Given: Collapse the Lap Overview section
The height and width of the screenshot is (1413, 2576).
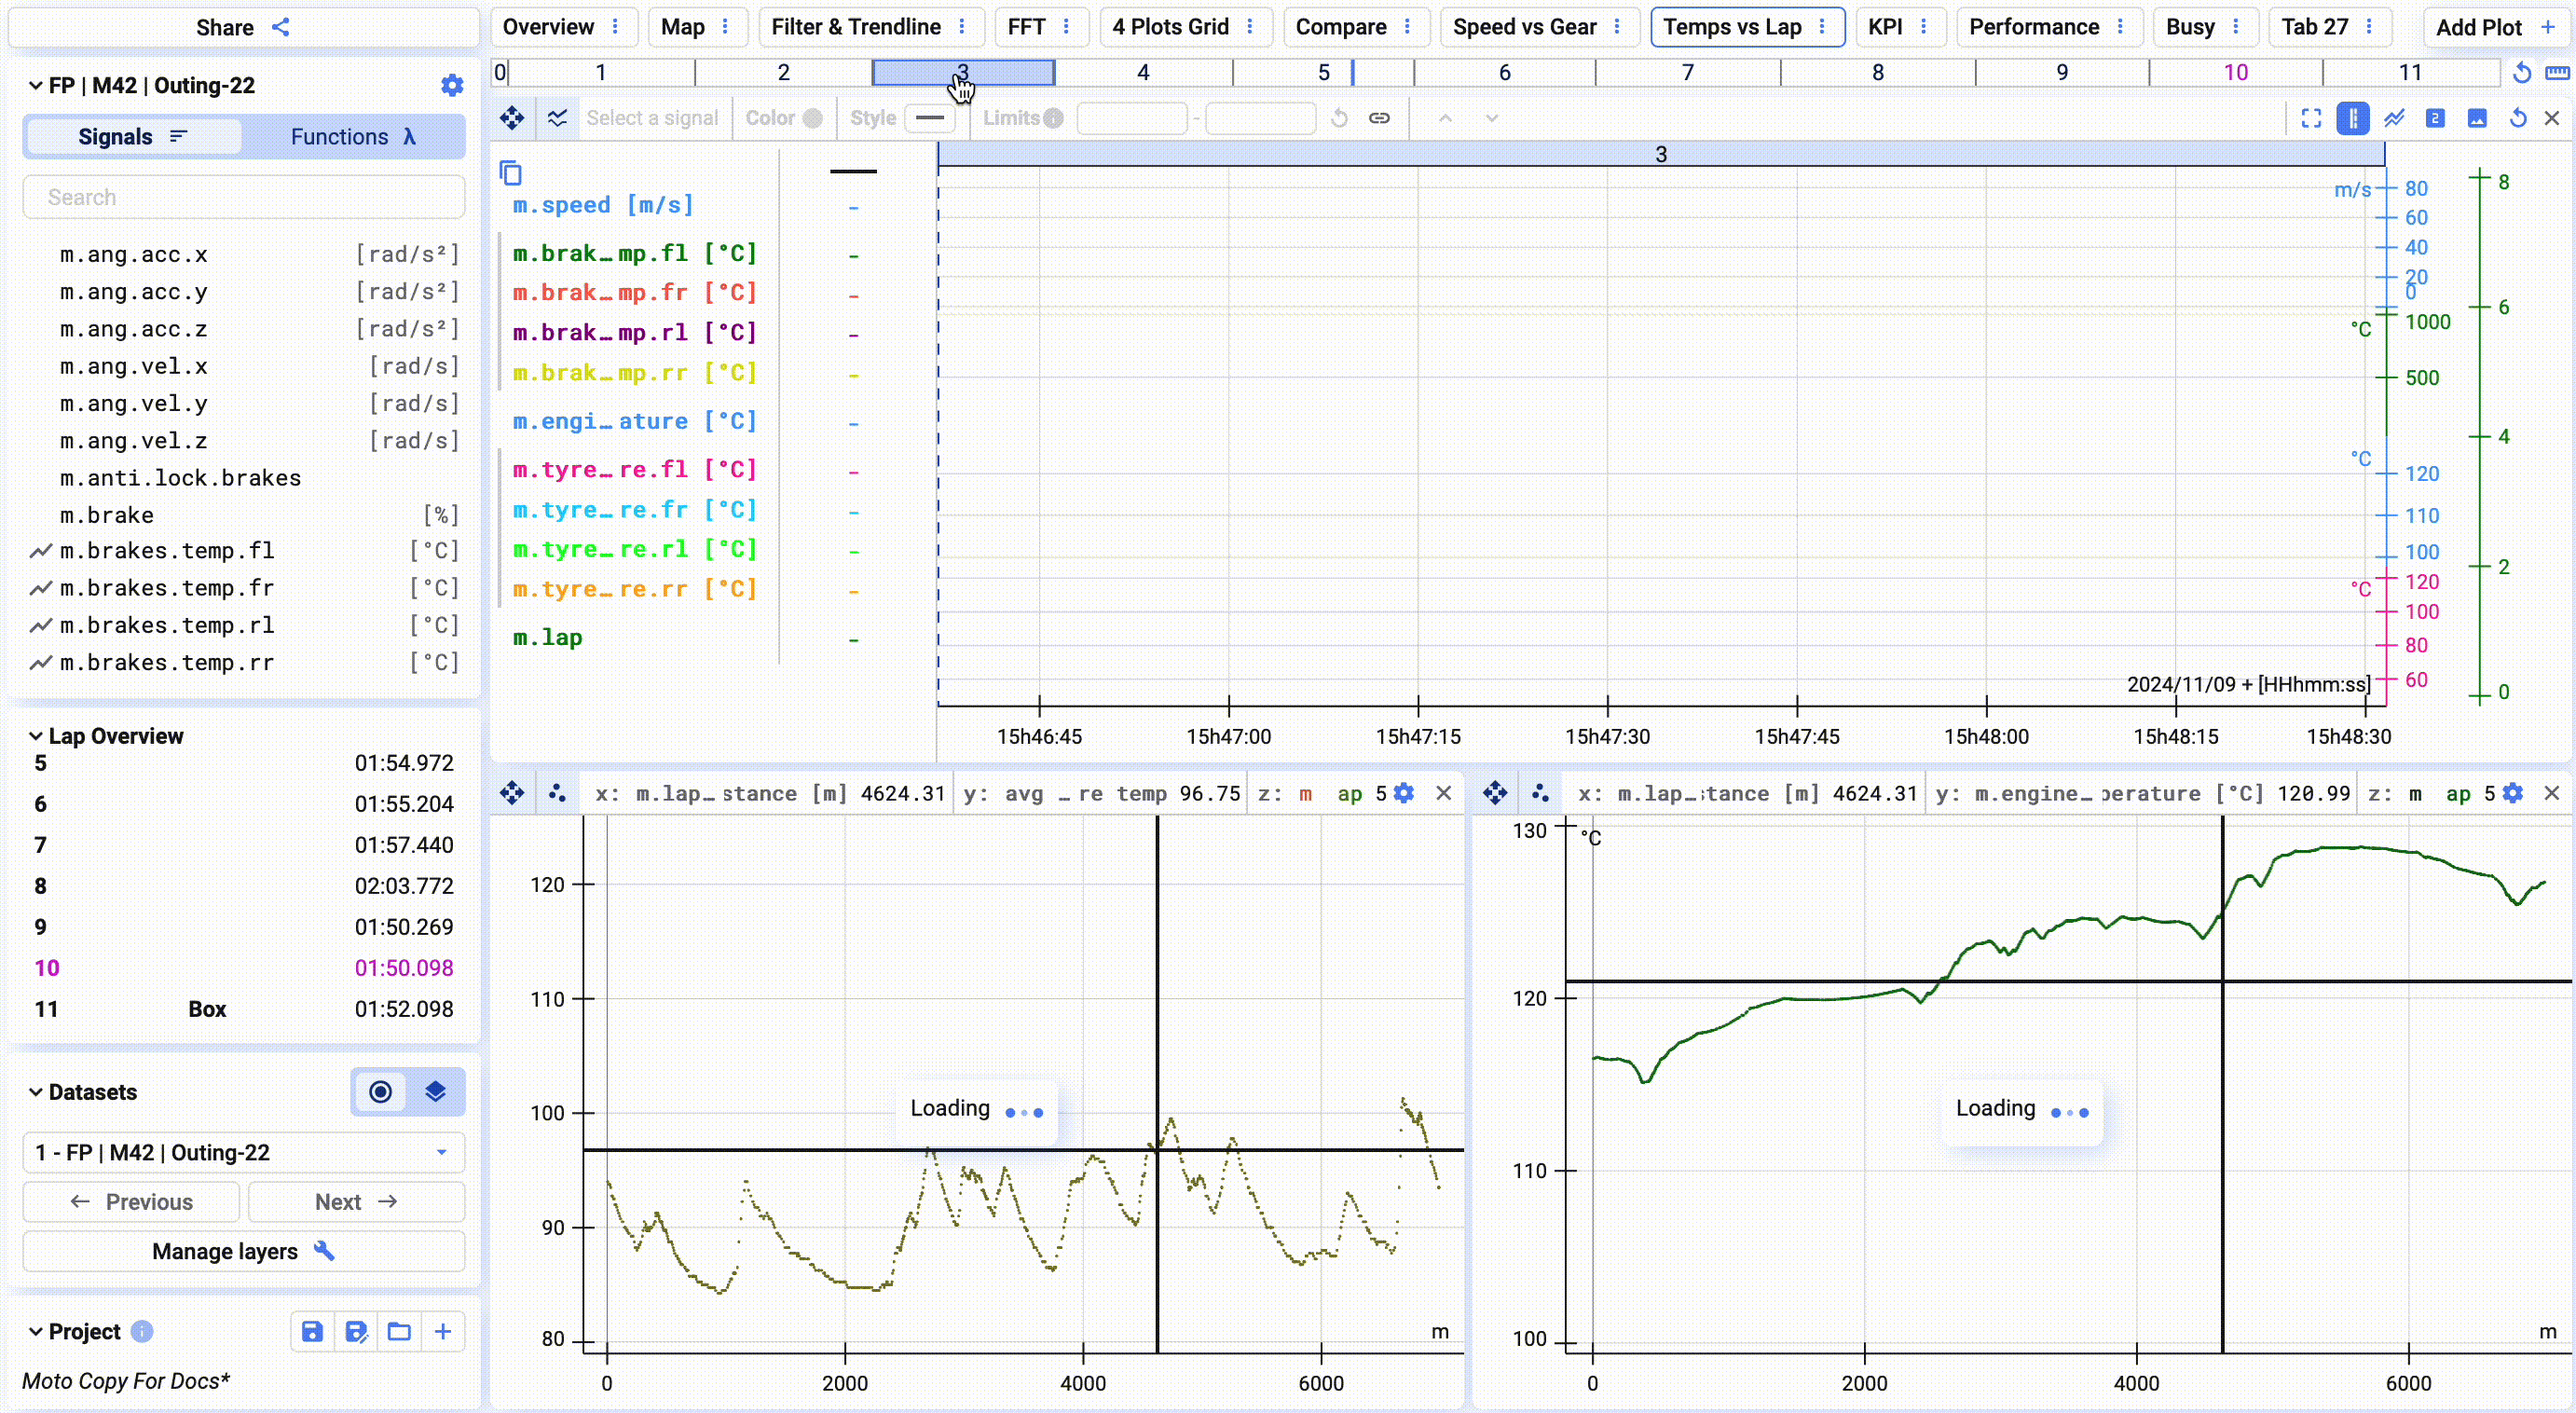Looking at the screenshot, I should click(x=35, y=736).
